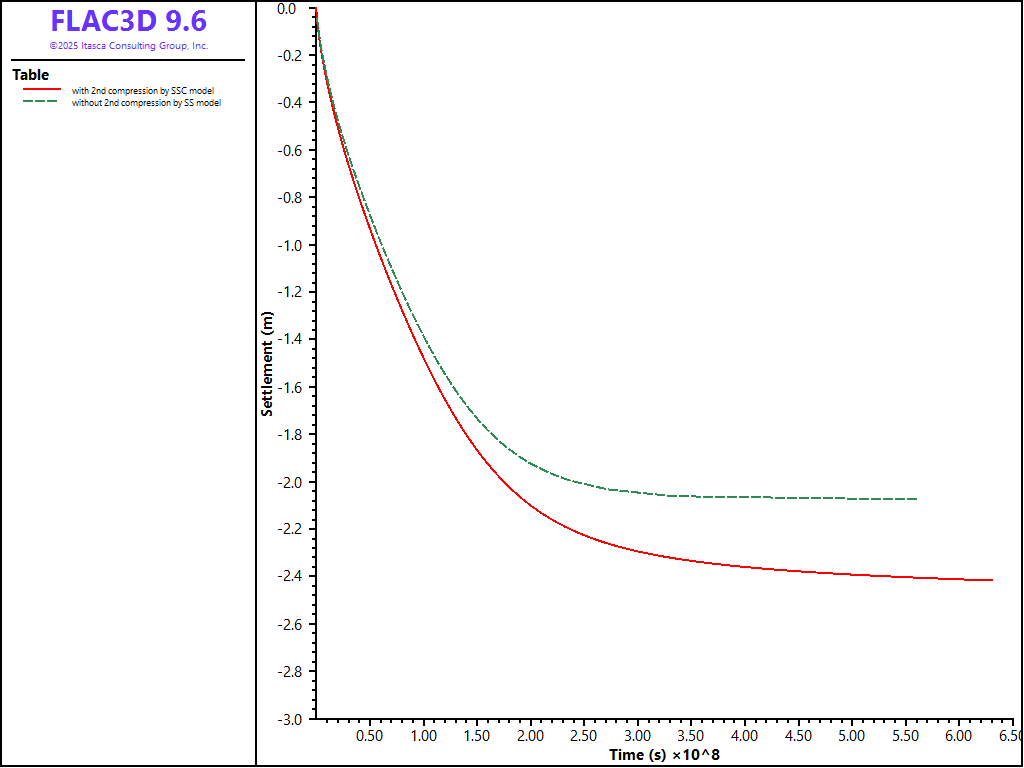This screenshot has height=768, width=1024.
Task: Click the green dashed line legend swatch
Action: (42, 103)
